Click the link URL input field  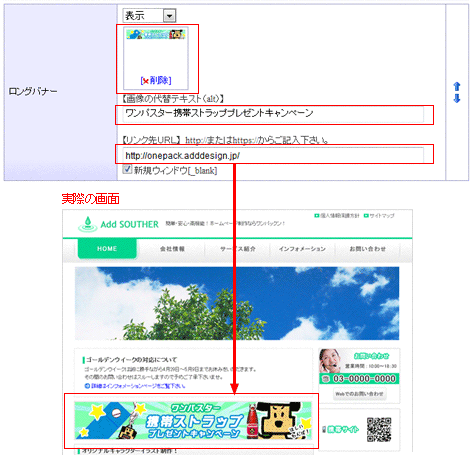tap(273, 155)
